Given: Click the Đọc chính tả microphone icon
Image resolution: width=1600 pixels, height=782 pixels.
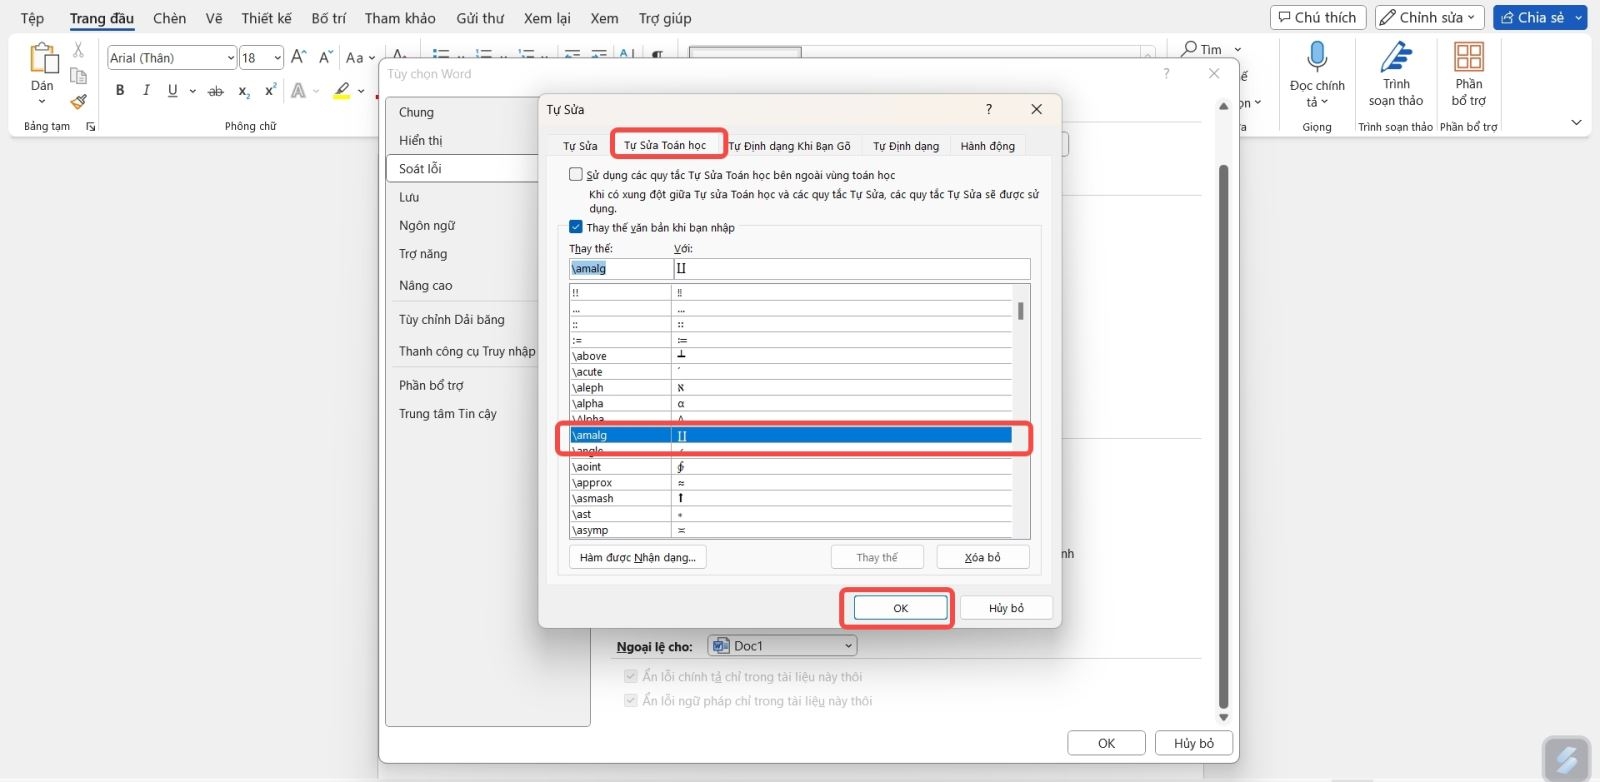Looking at the screenshot, I should pos(1317,57).
